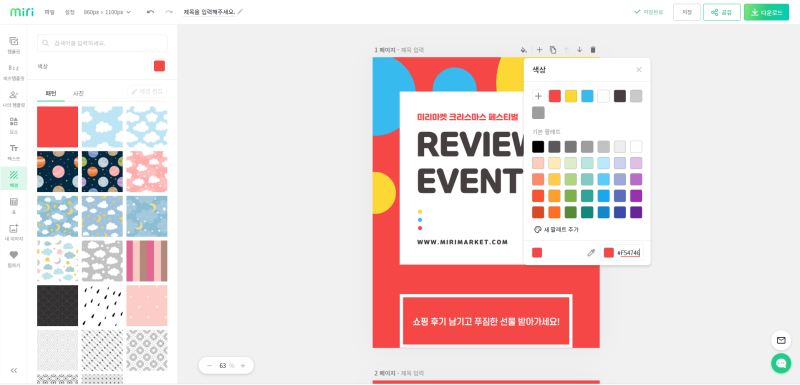Click page background fill bucket icon
The width and height of the screenshot is (800, 385).
(523, 49)
